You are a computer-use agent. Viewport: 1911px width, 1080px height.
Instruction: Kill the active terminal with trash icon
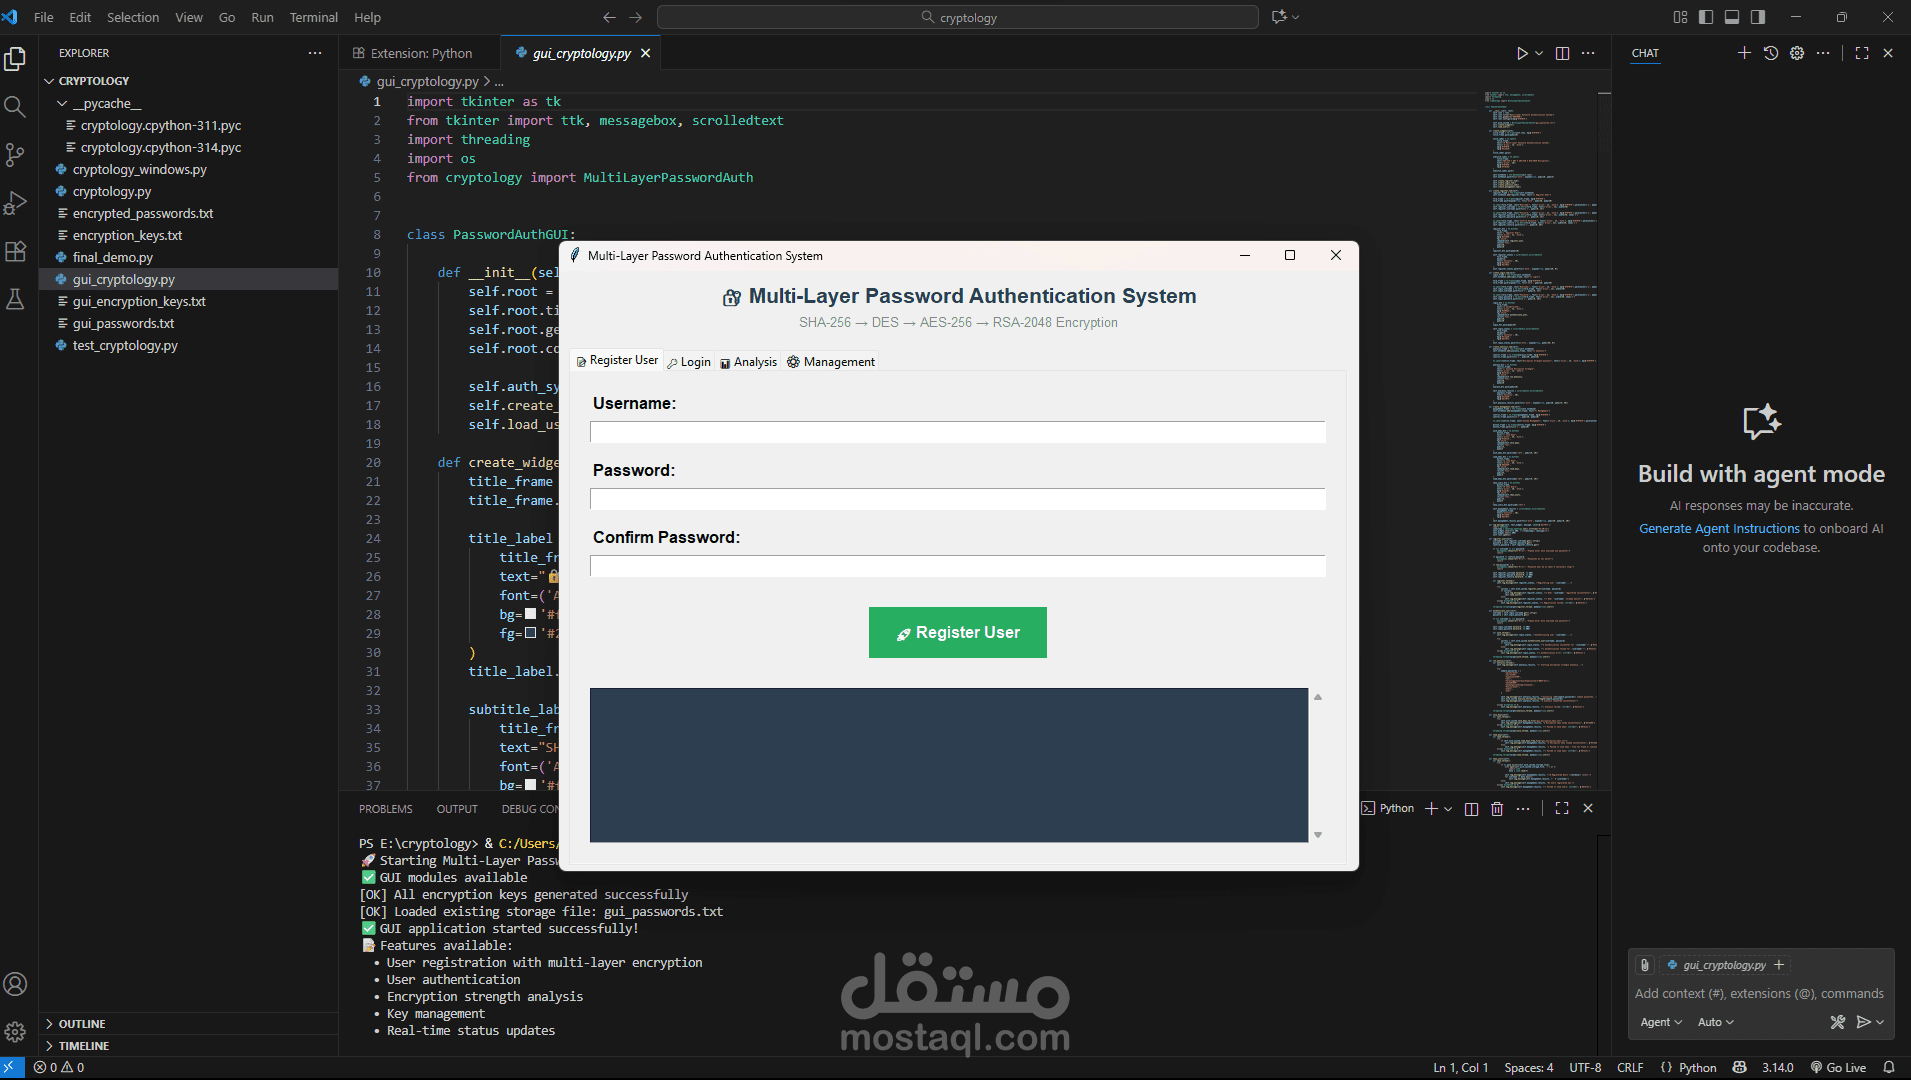tap(1497, 808)
